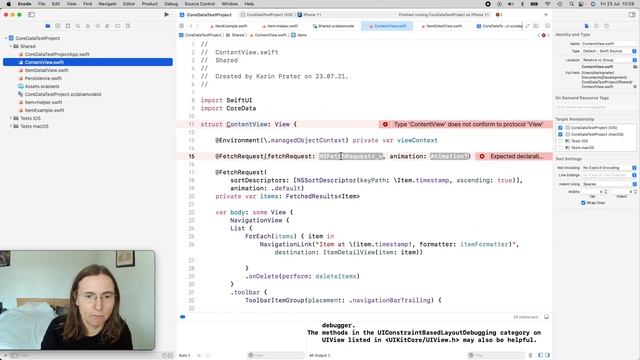This screenshot has width=640, height=360.
Task: Select Assets.xcassets in navigator
Action: click(42, 86)
